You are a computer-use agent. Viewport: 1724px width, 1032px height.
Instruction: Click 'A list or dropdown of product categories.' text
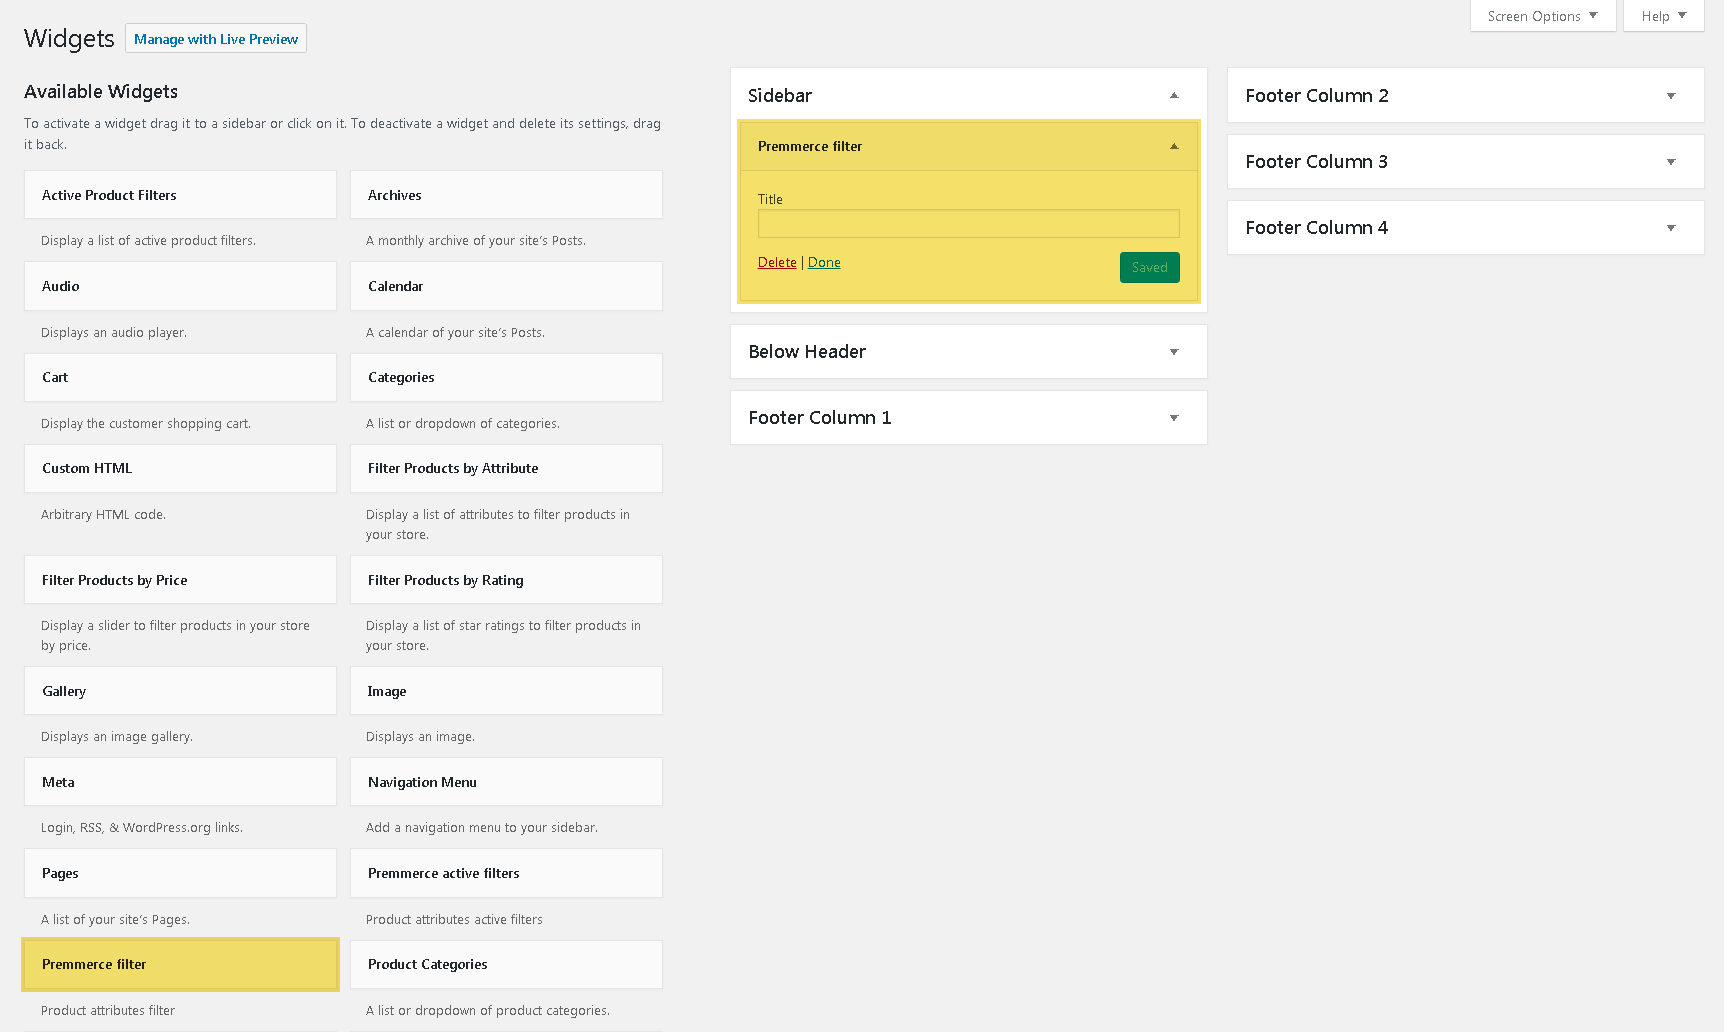pyautogui.click(x=488, y=1011)
